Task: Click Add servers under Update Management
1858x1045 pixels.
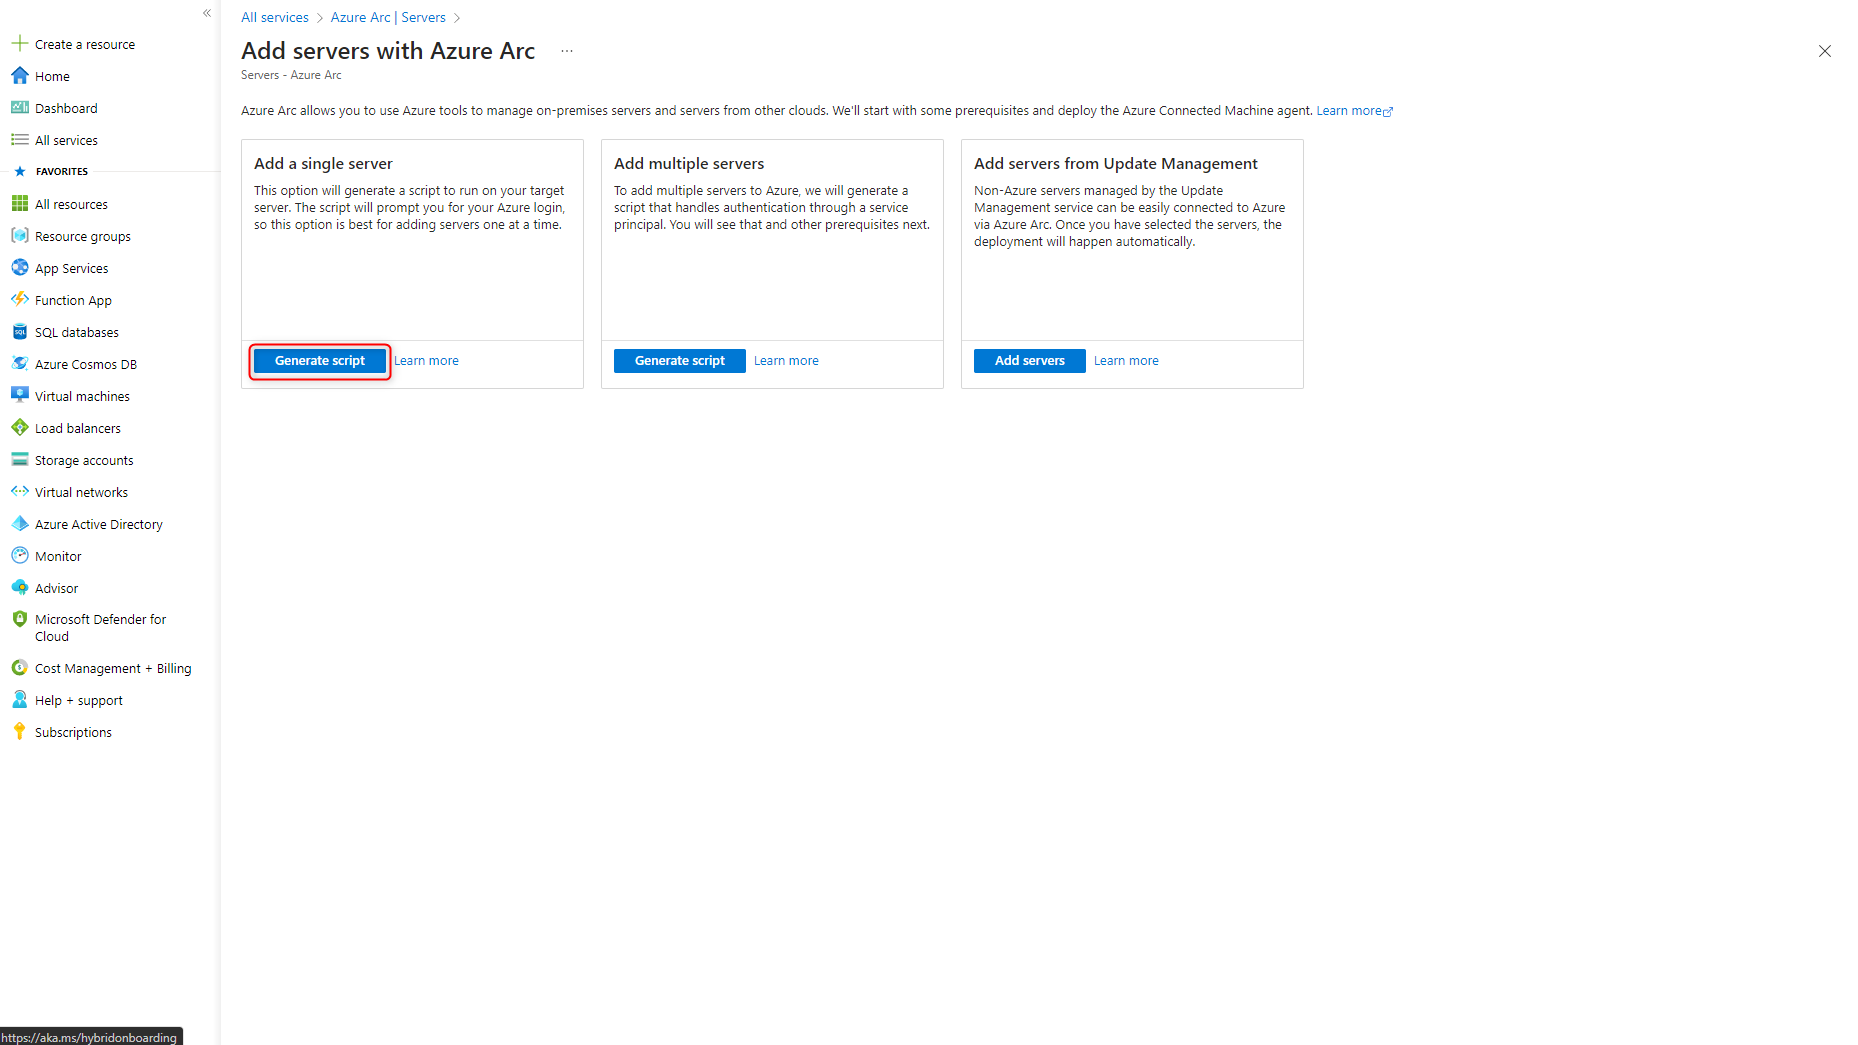Action: (1029, 360)
